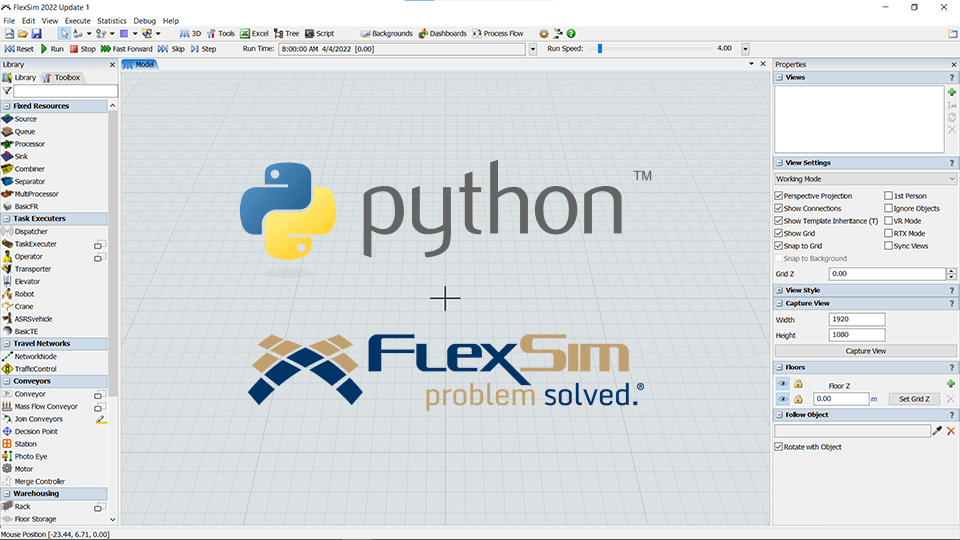Select the NetworkNode object

click(29, 356)
